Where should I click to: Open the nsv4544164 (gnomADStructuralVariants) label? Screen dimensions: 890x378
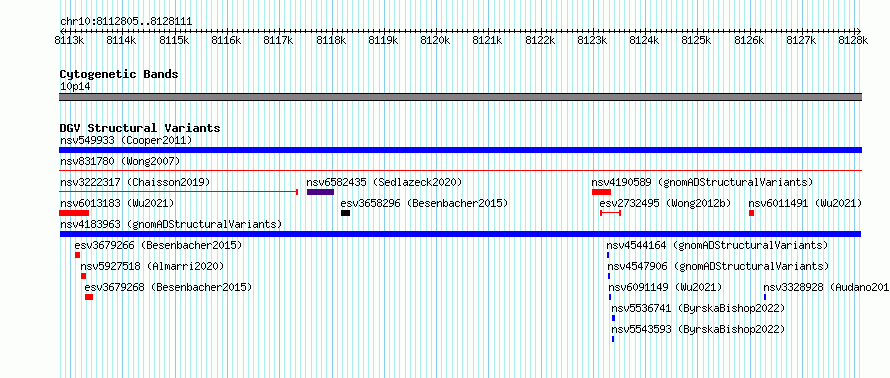717,245
